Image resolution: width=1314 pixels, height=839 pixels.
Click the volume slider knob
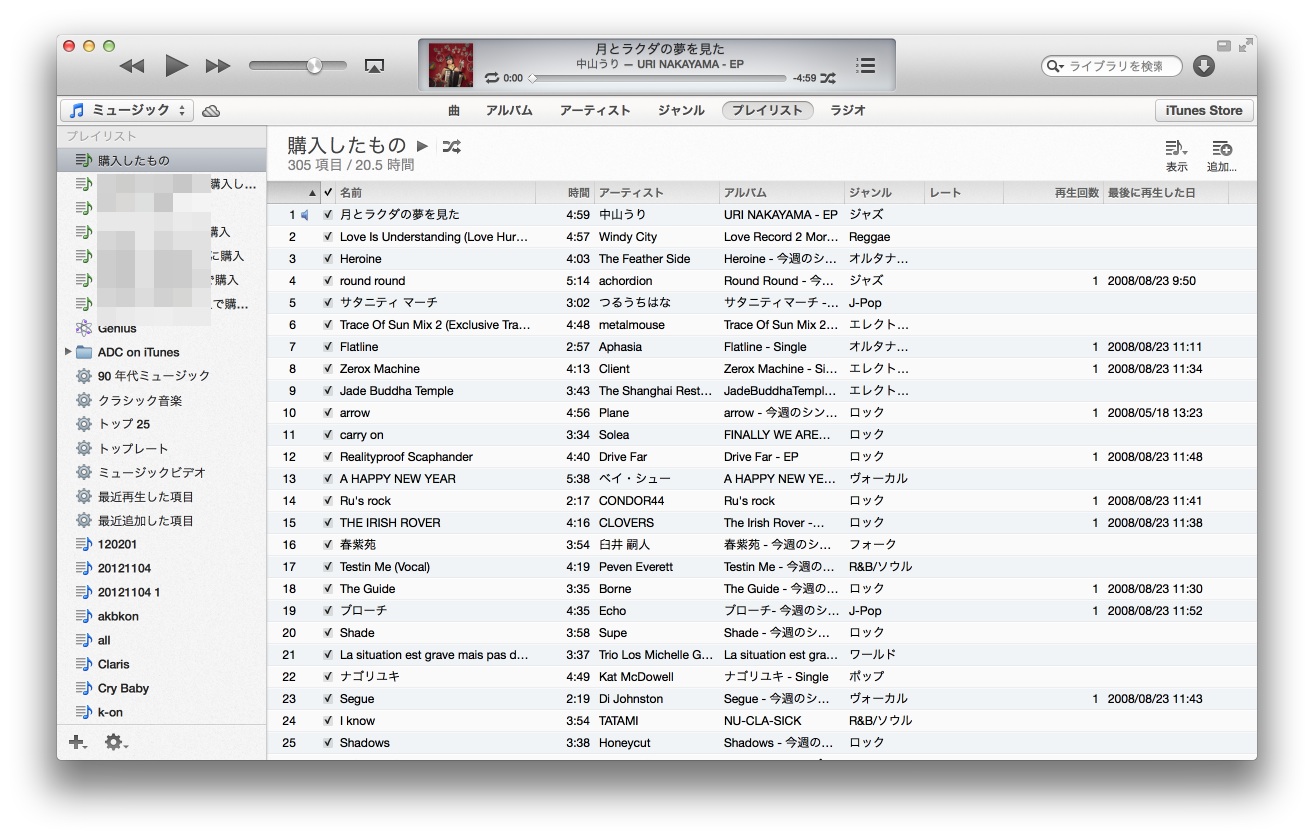[x=314, y=66]
